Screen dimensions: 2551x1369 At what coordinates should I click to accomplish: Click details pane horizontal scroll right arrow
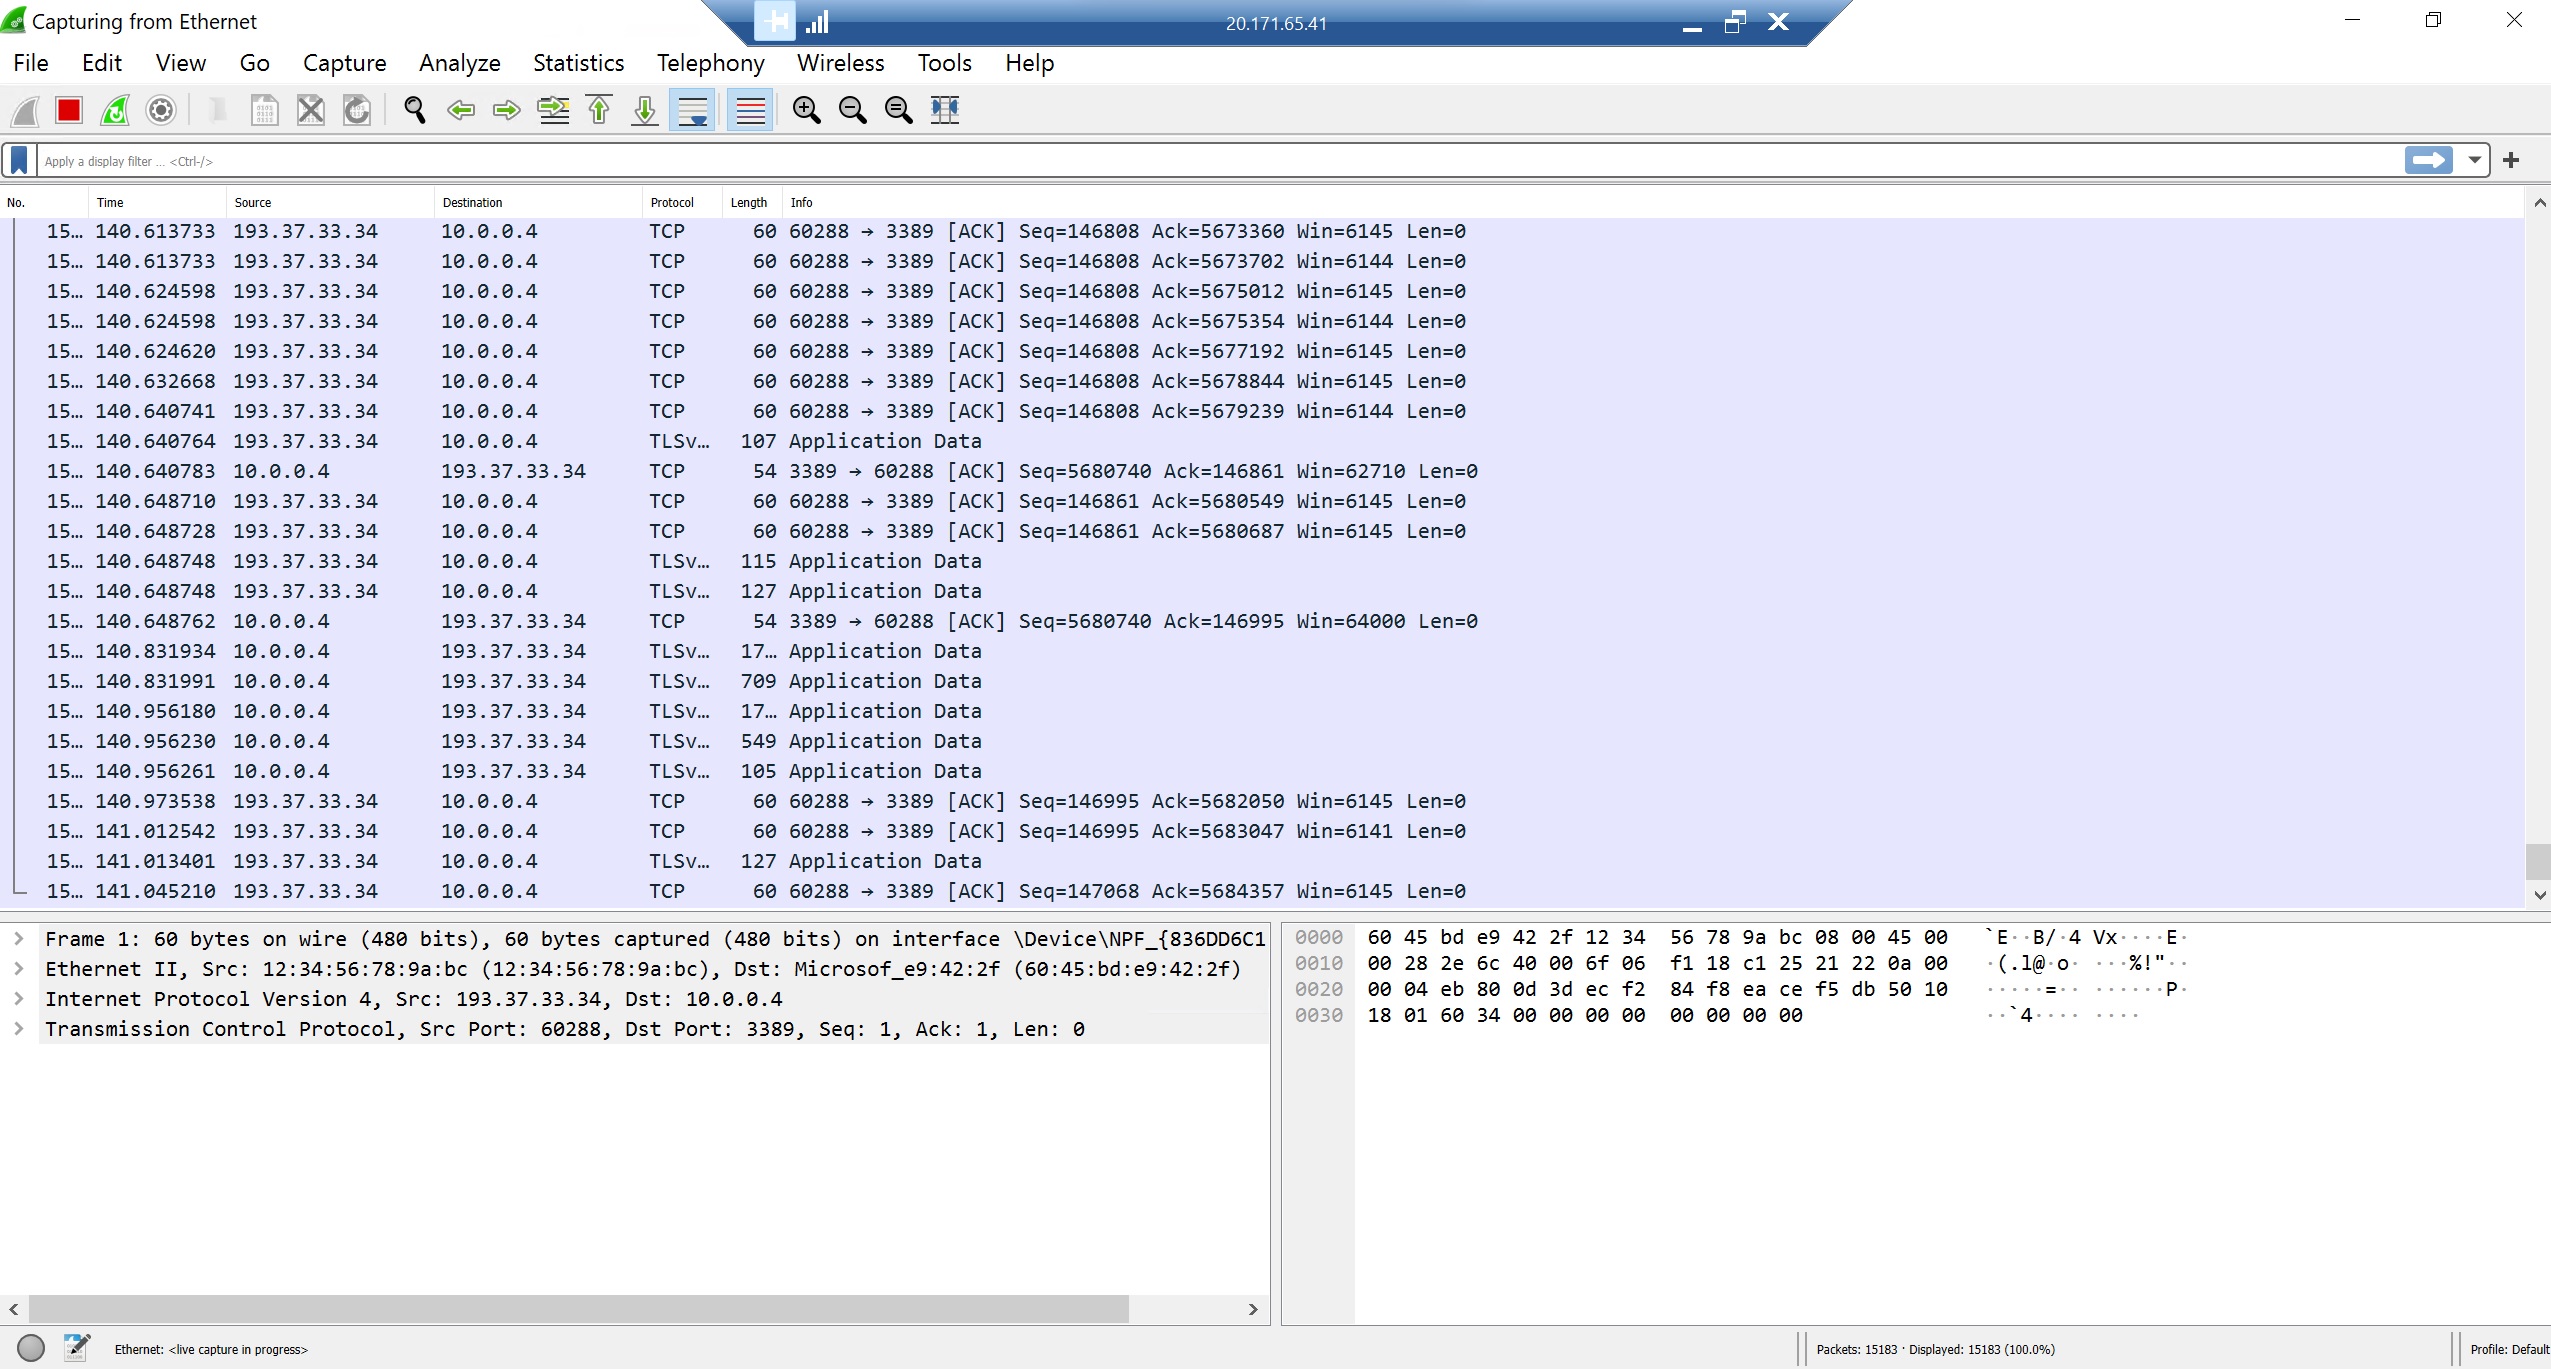1253,1309
